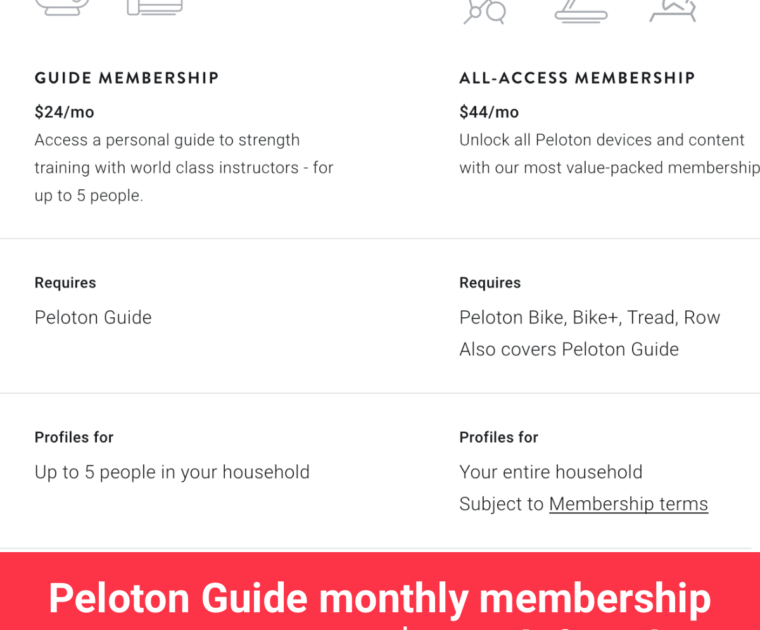Click Up to 5 people in your household
This screenshot has width=760, height=630.
point(172,472)
